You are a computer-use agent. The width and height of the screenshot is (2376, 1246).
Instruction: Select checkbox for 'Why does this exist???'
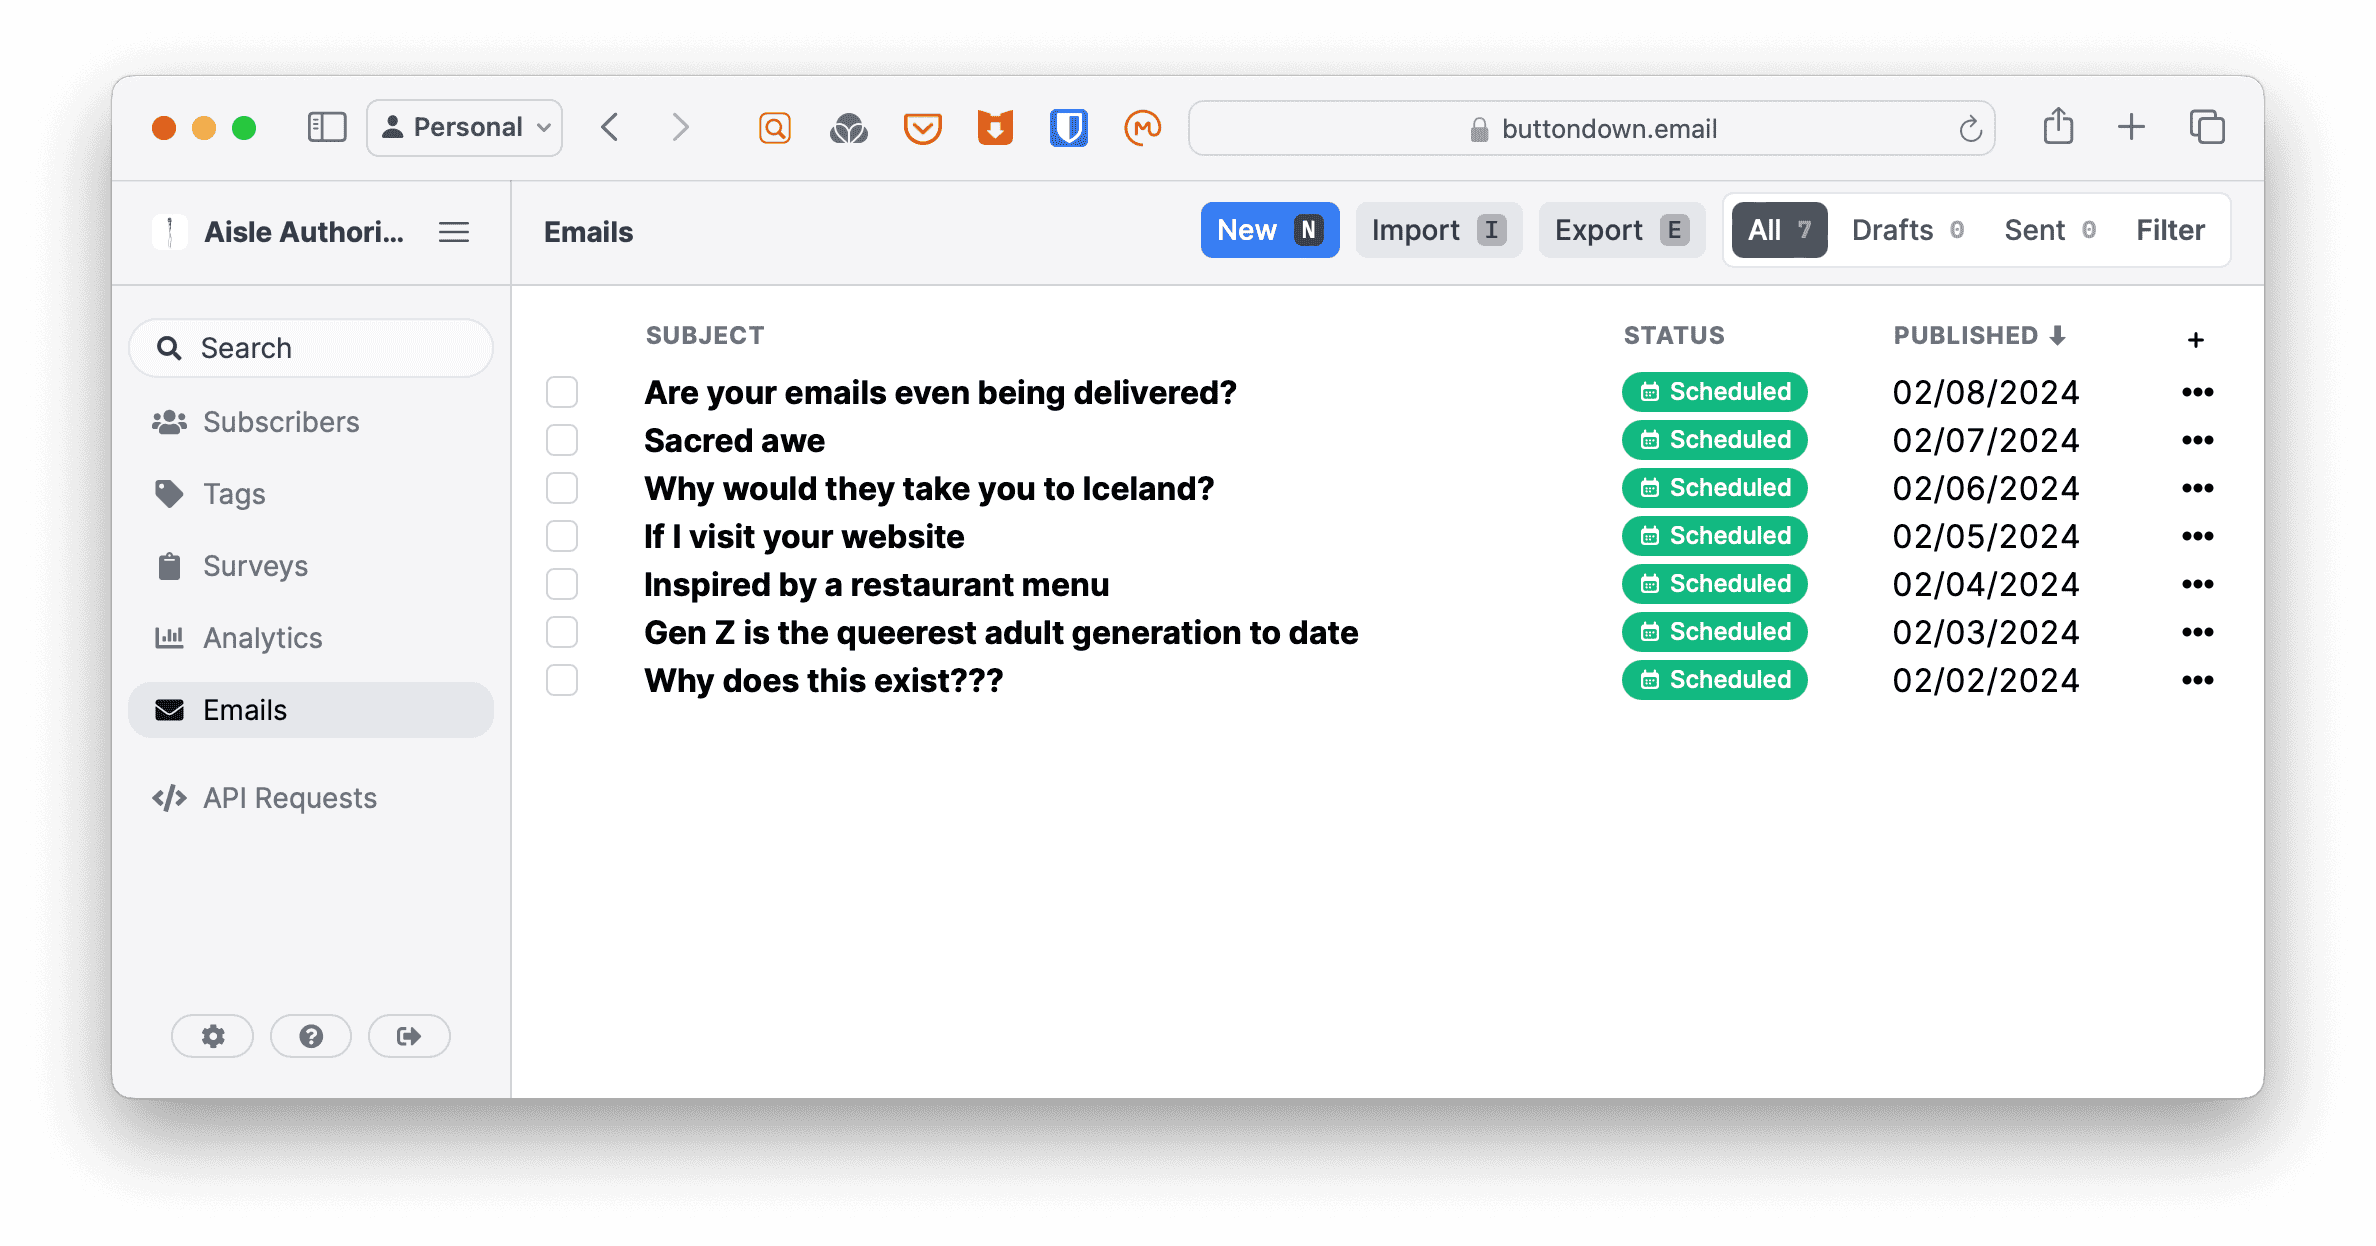pyautogui.click(x=562, y=680)
